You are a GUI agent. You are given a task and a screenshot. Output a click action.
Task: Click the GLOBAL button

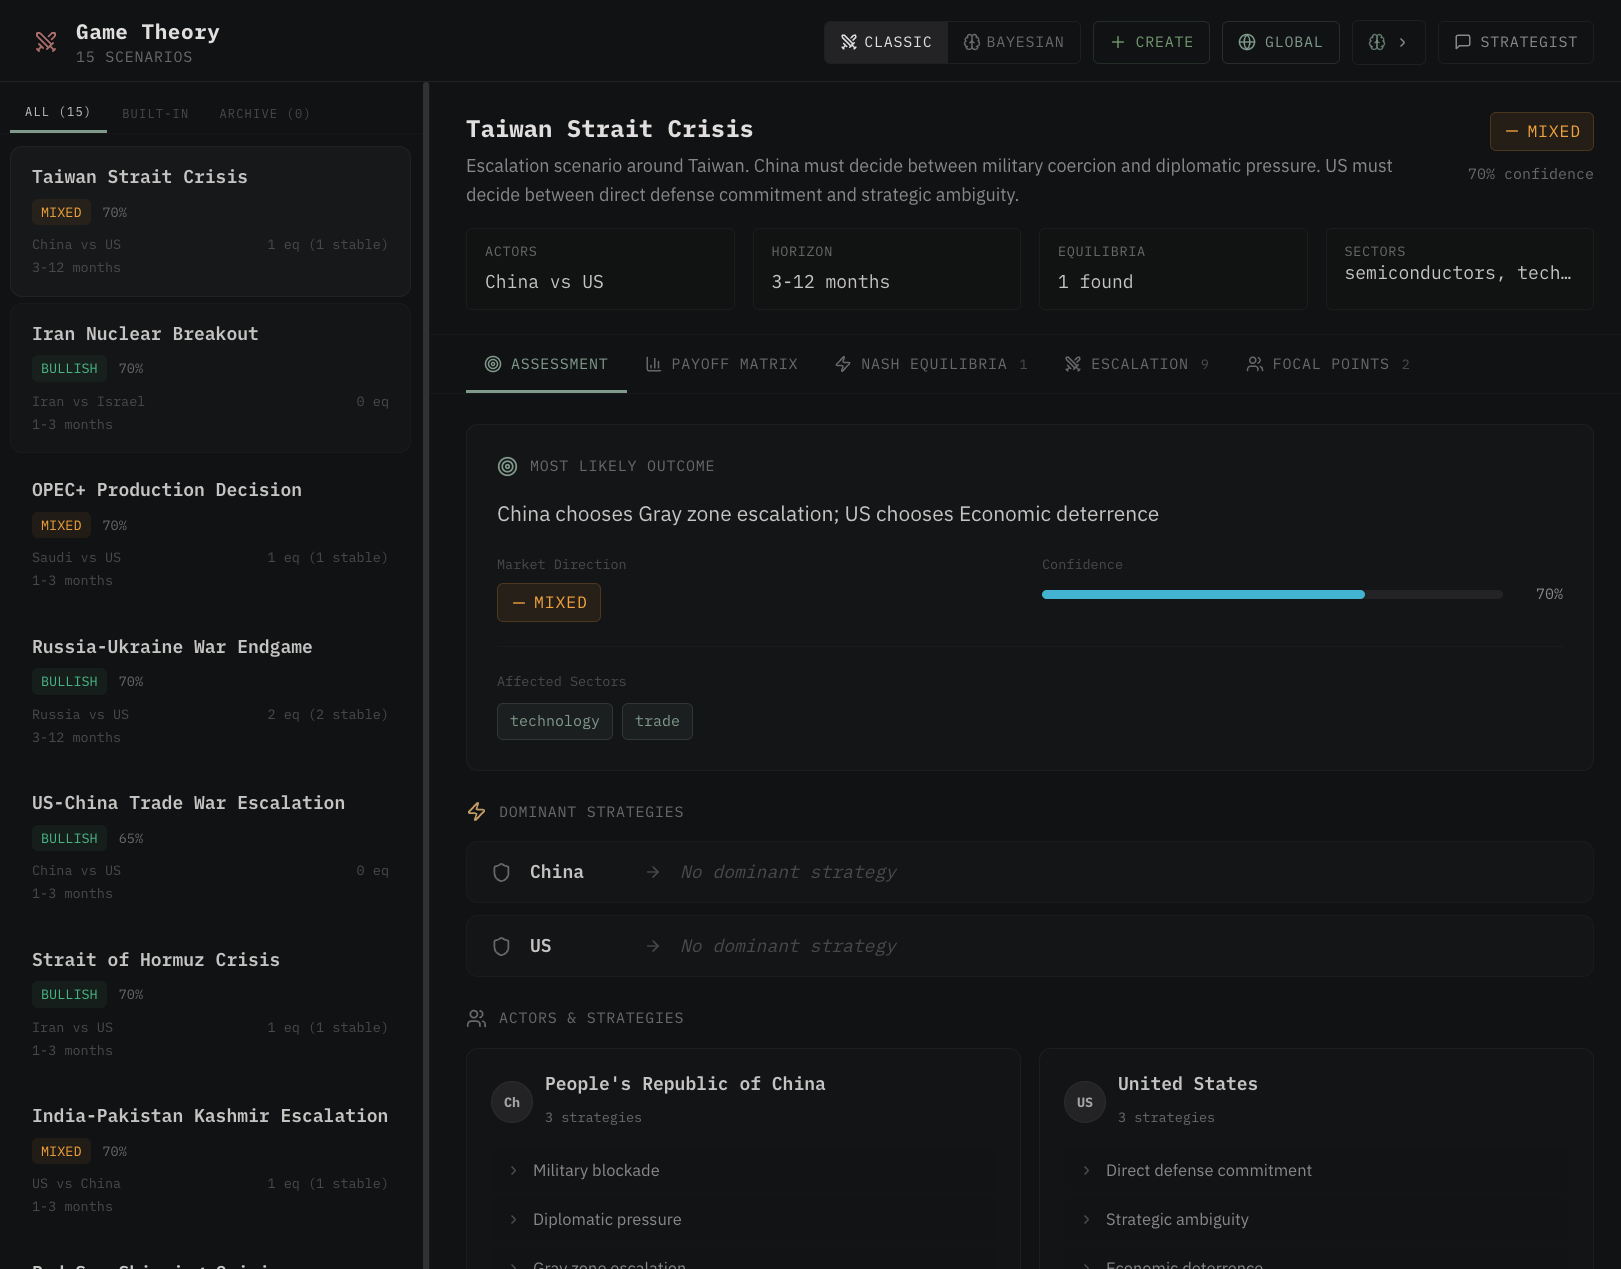click(1281, 42)
